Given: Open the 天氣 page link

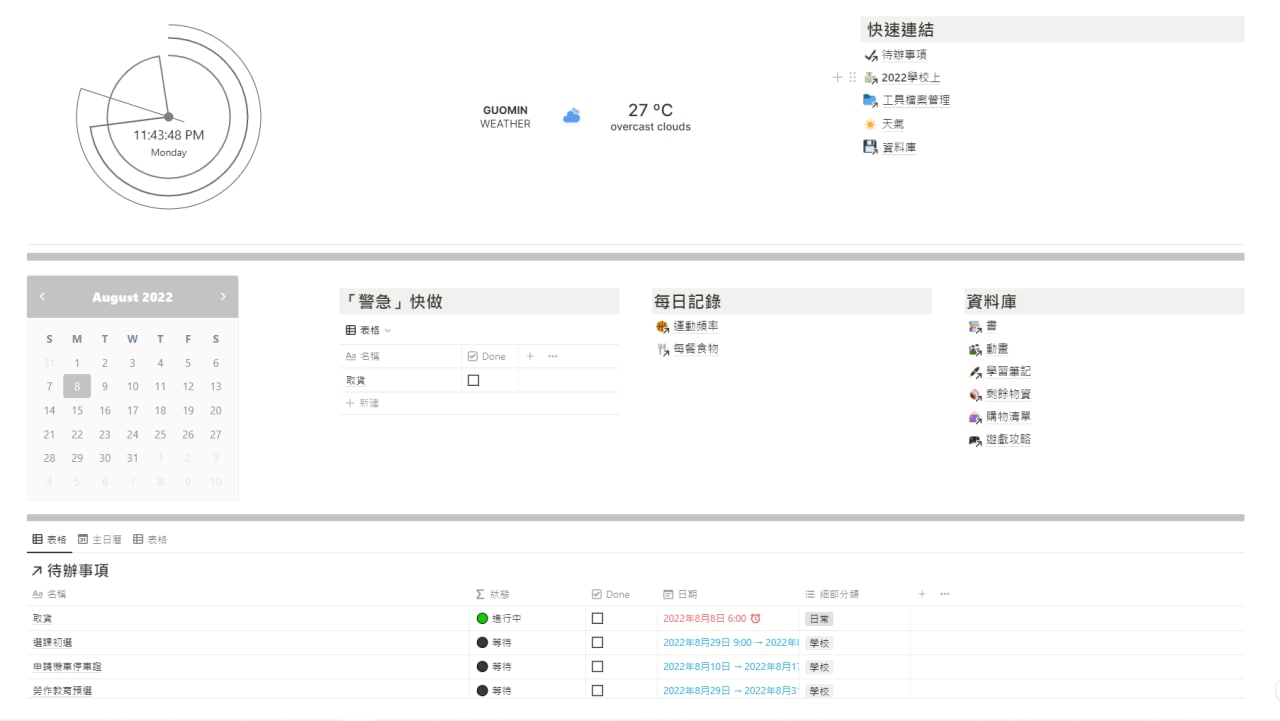Looking at the screenshot, I should (893, 124).
